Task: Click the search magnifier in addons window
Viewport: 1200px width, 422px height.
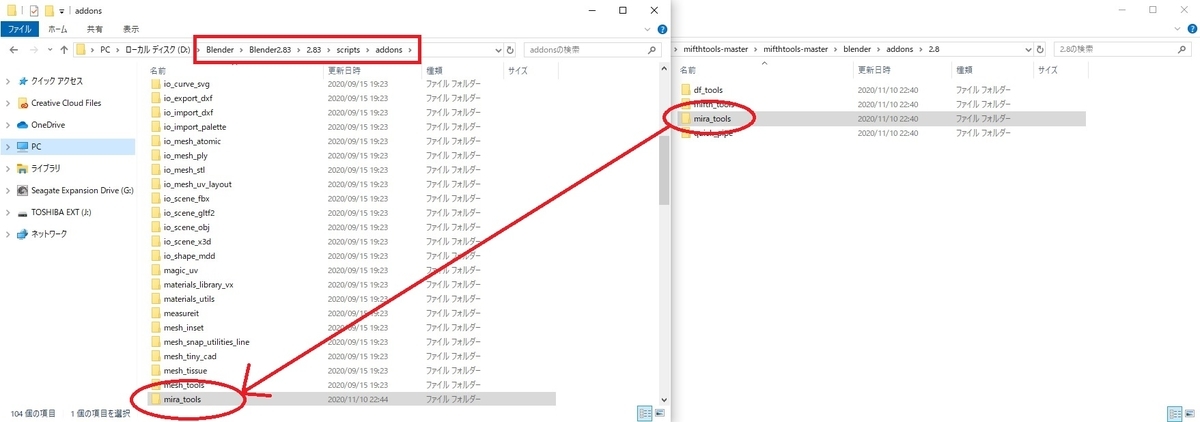Action: (652, 49)
